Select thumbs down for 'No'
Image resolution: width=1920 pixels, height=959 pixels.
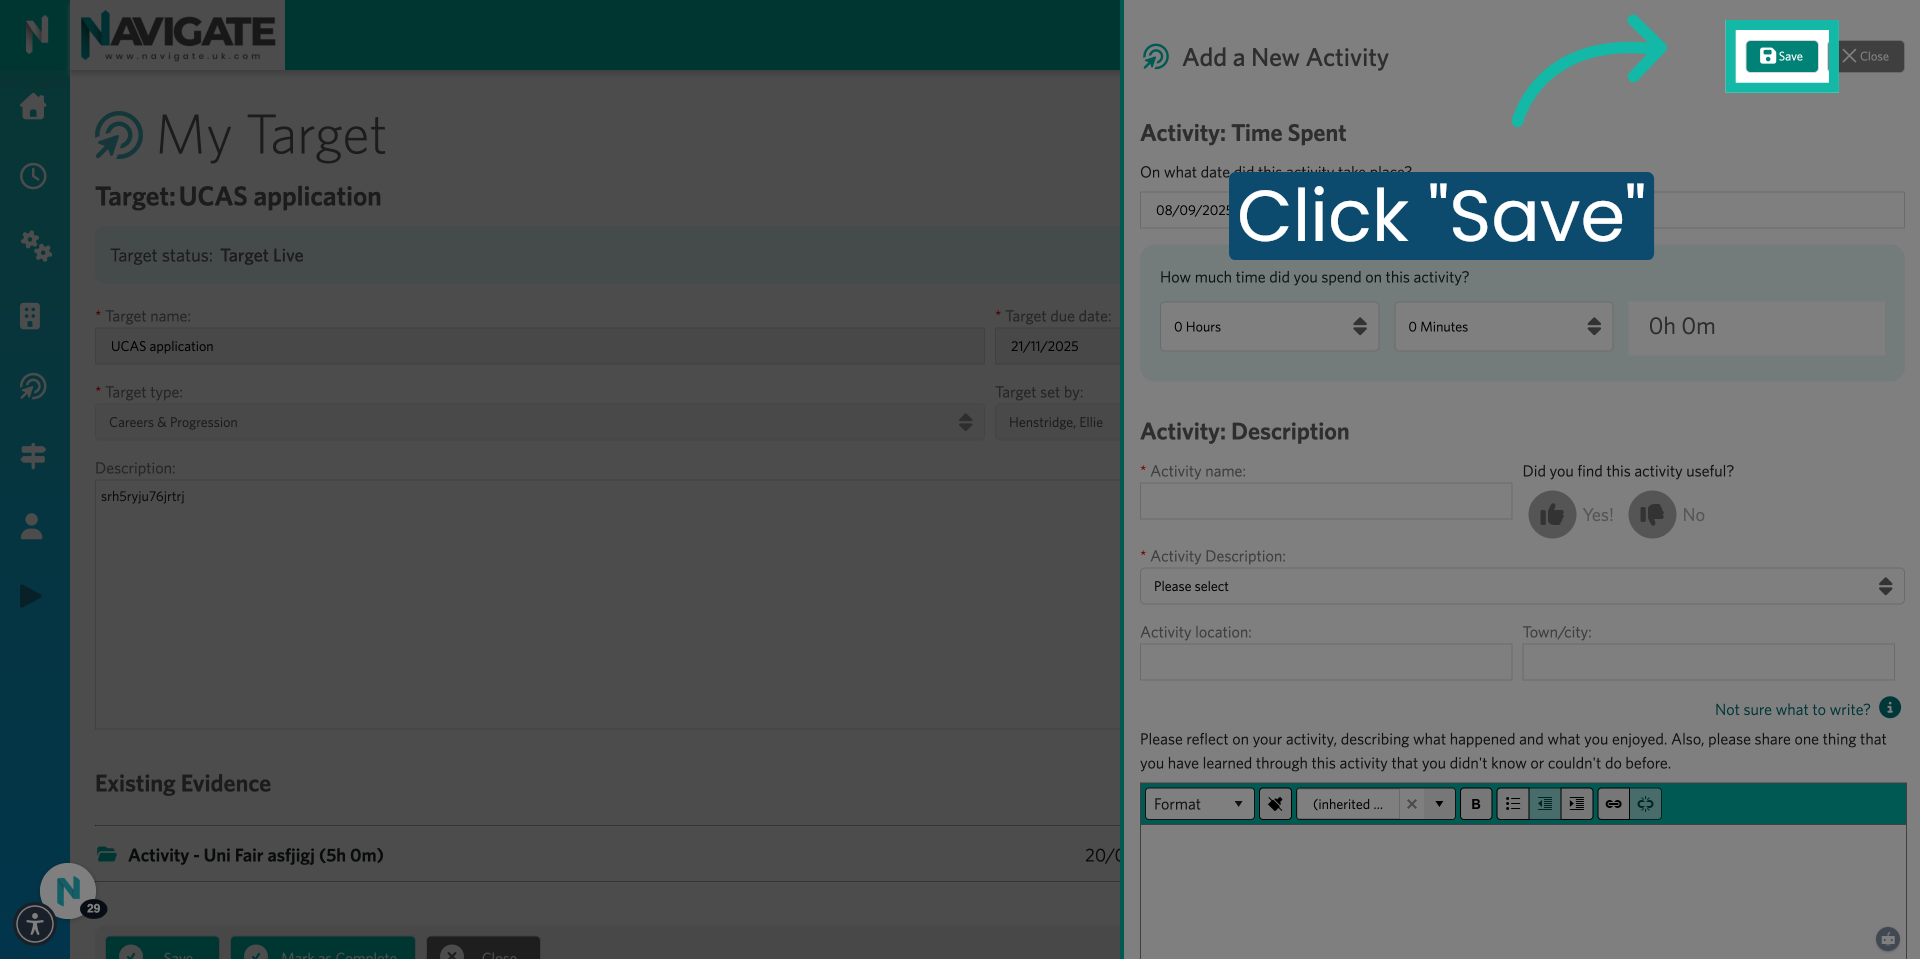[x=1651, y=514]
